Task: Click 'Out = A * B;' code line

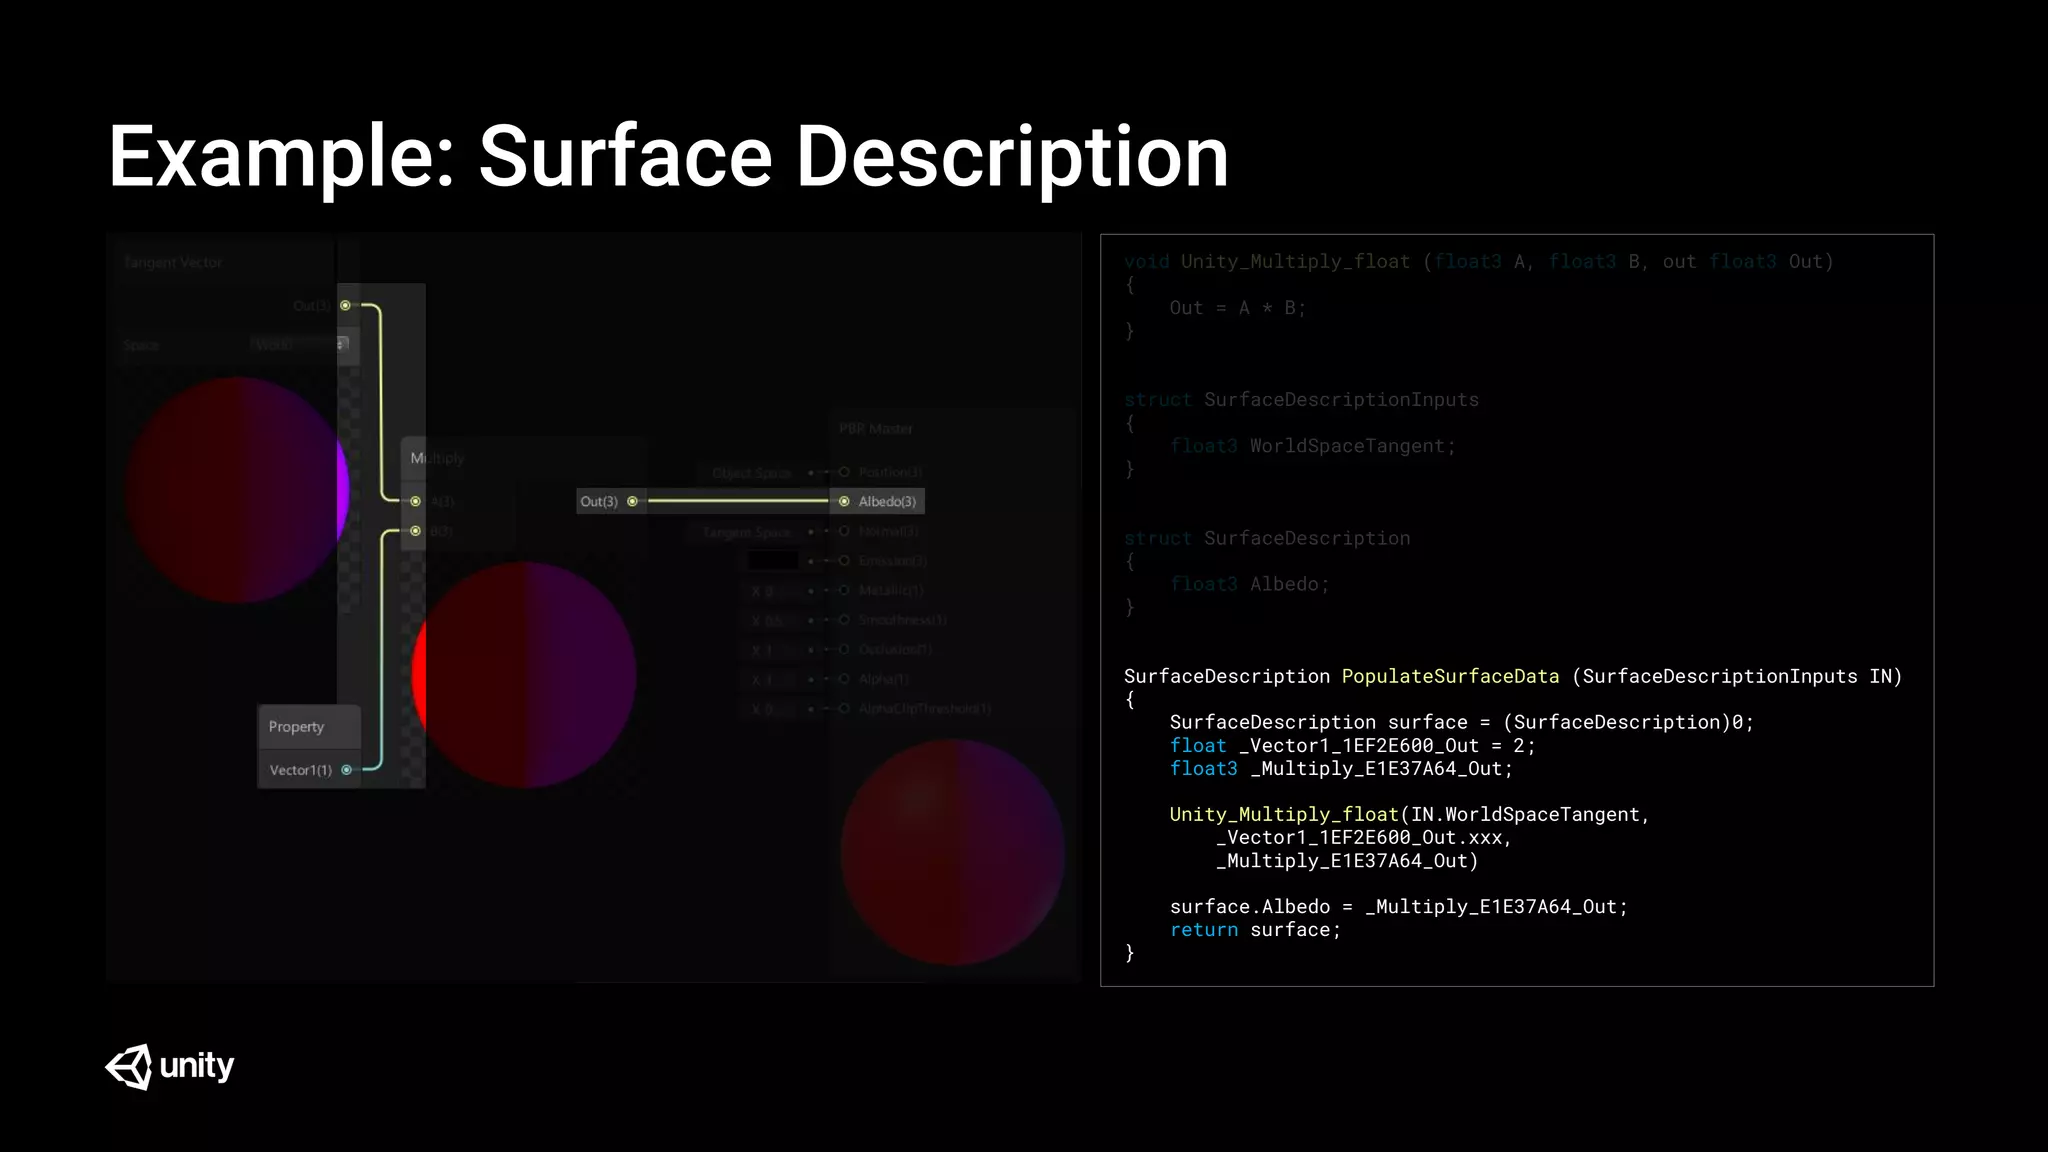Action: [1238, 308]
